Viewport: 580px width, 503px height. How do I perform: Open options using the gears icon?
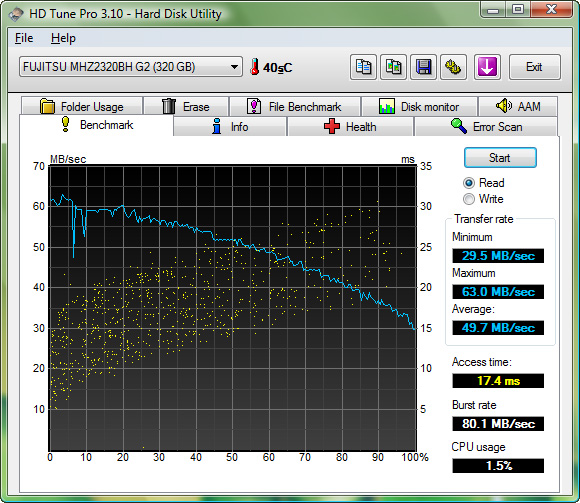(x=453, y=67)
